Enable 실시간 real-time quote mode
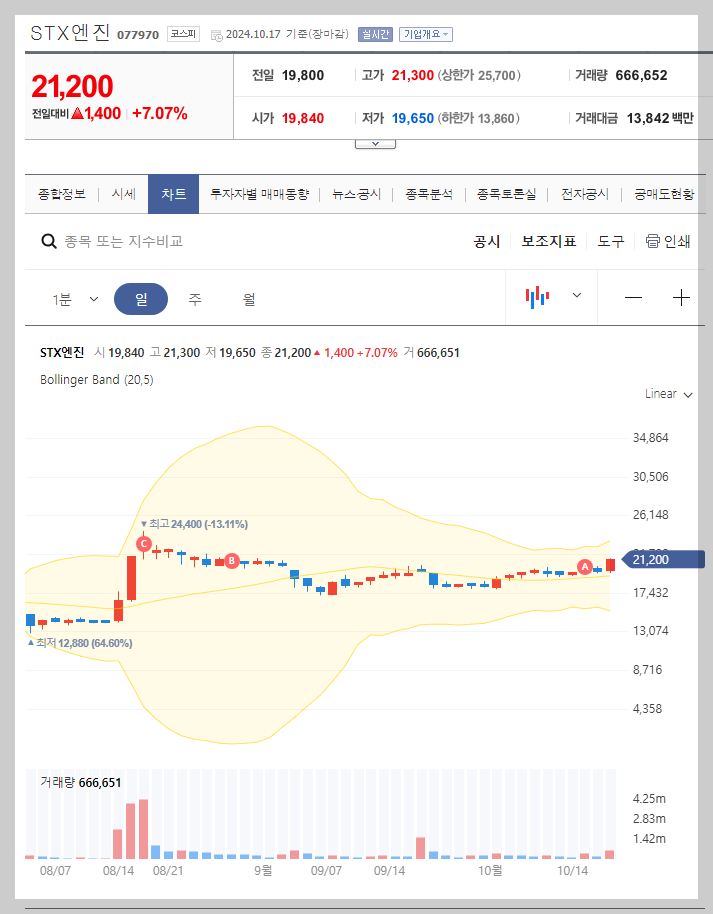 (375, 33)
